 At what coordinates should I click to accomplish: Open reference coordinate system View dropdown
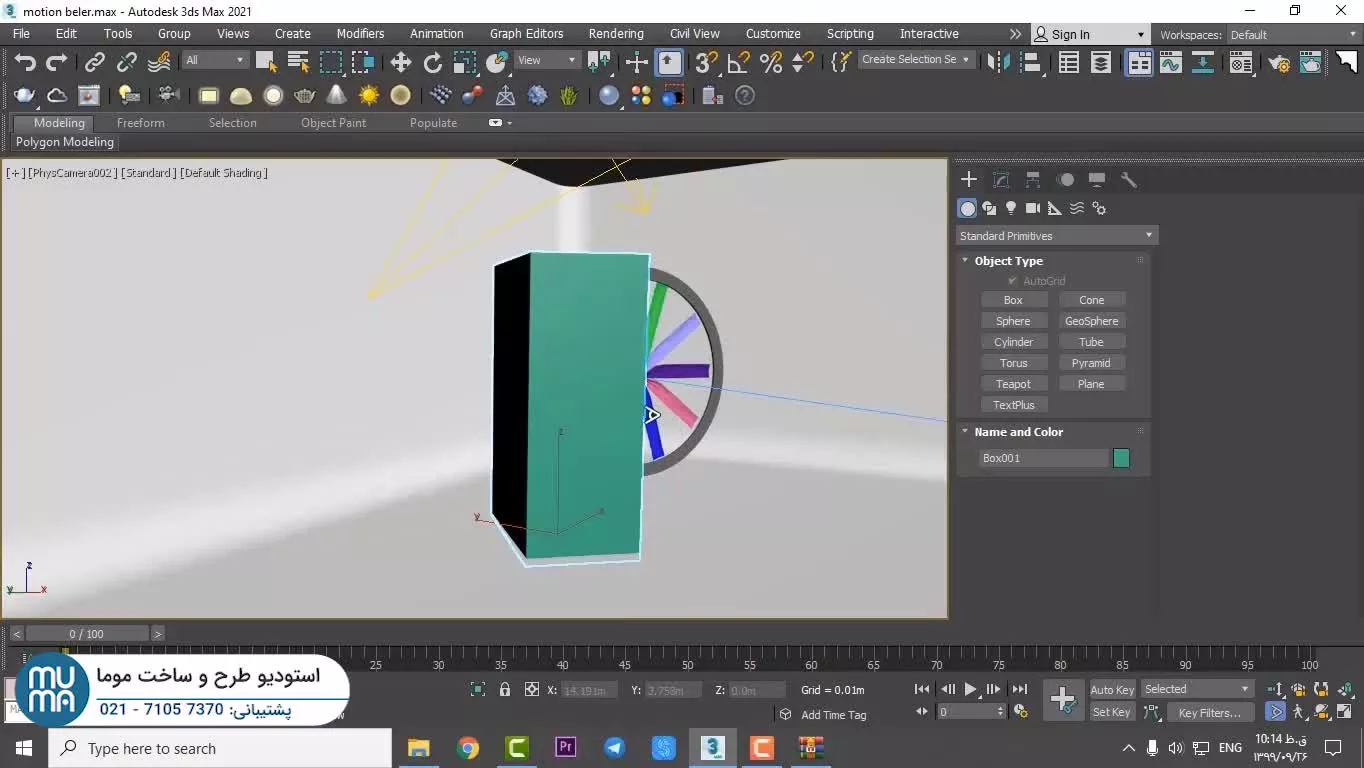coord(546,60)
